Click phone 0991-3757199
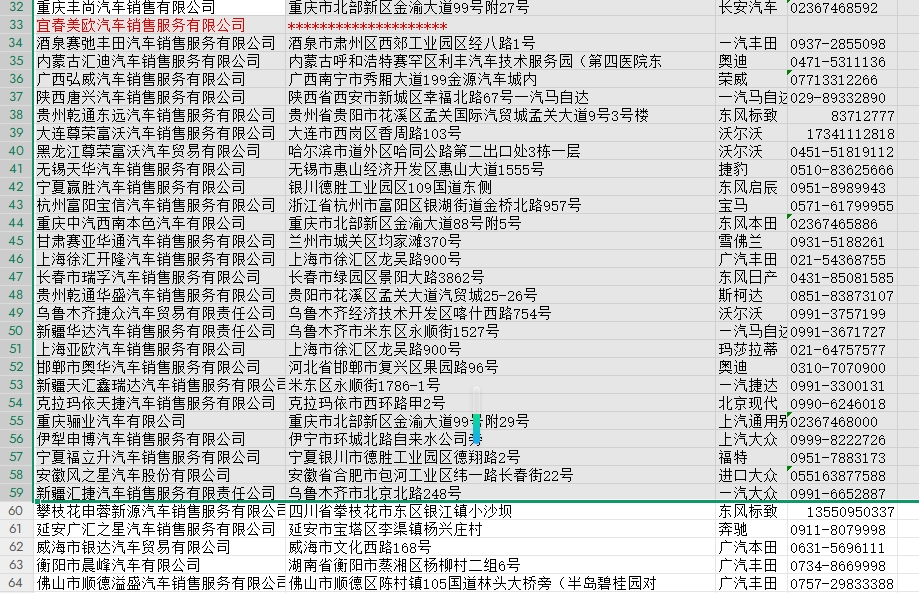The height and width of the screenshot is (593, 919). pyautogui.click(x=842, y=313)
